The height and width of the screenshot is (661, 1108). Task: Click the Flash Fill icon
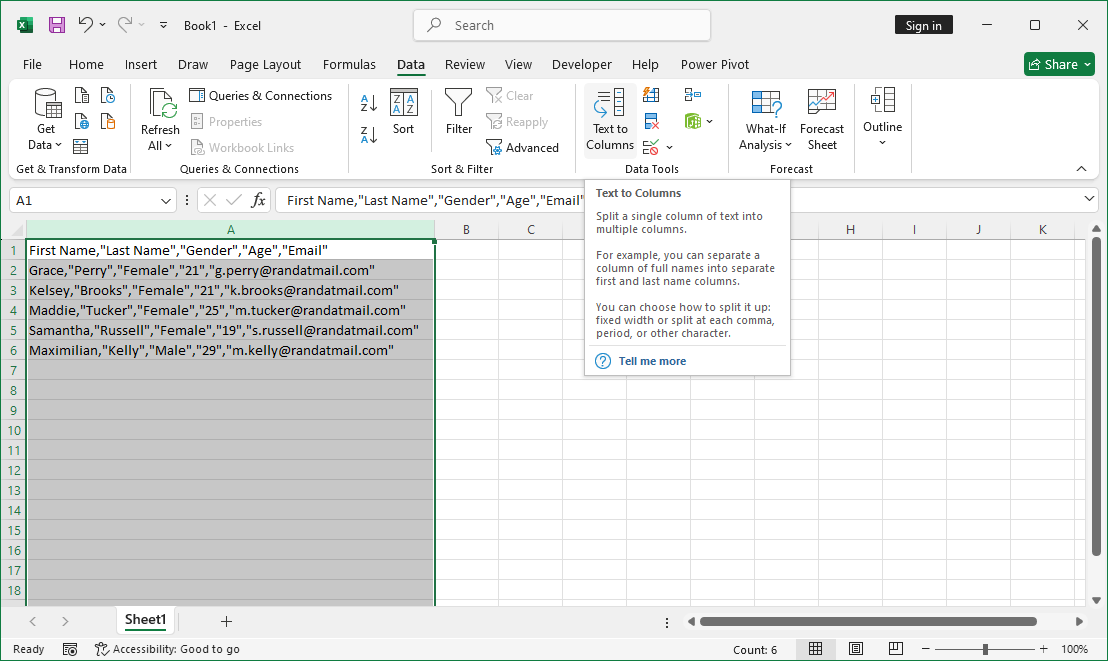point(651,96)
